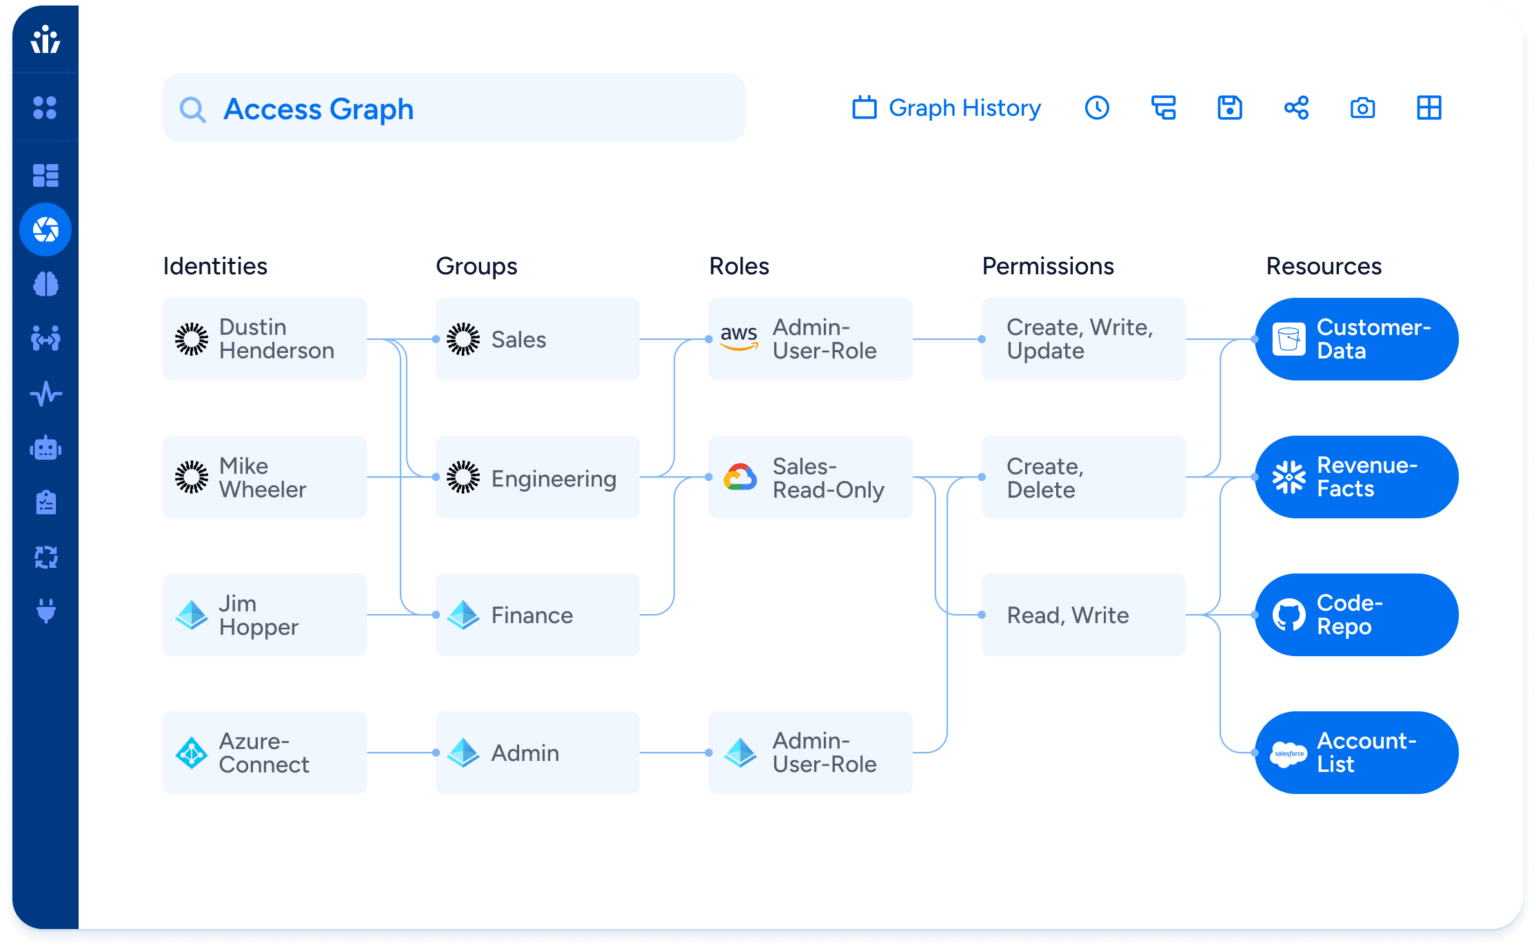Share the graph via the share icon

1296,107
